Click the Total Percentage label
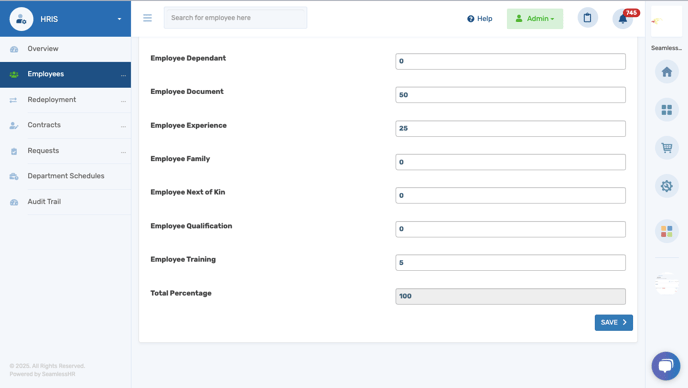The height and width of the screenshot is (388, 688). pyautogui.click(x=181, y=293)
